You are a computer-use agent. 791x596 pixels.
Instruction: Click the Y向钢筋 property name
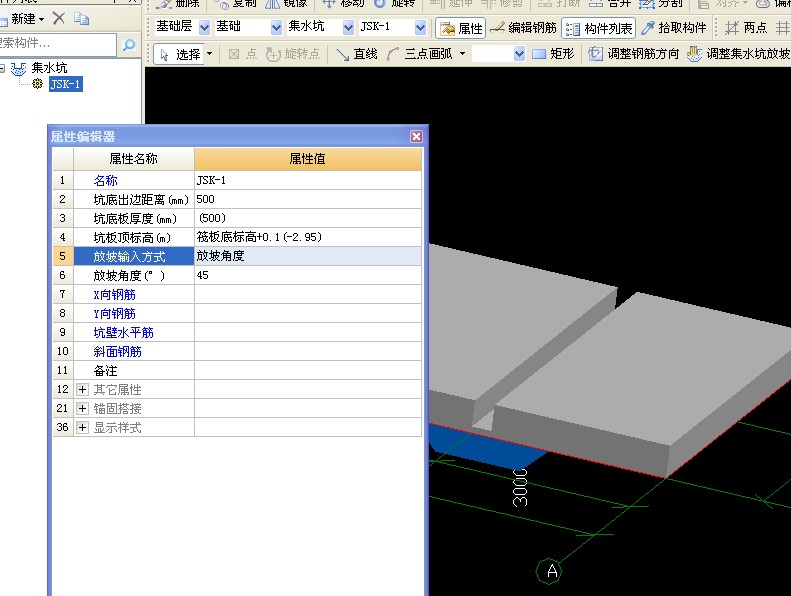[115, 313]
